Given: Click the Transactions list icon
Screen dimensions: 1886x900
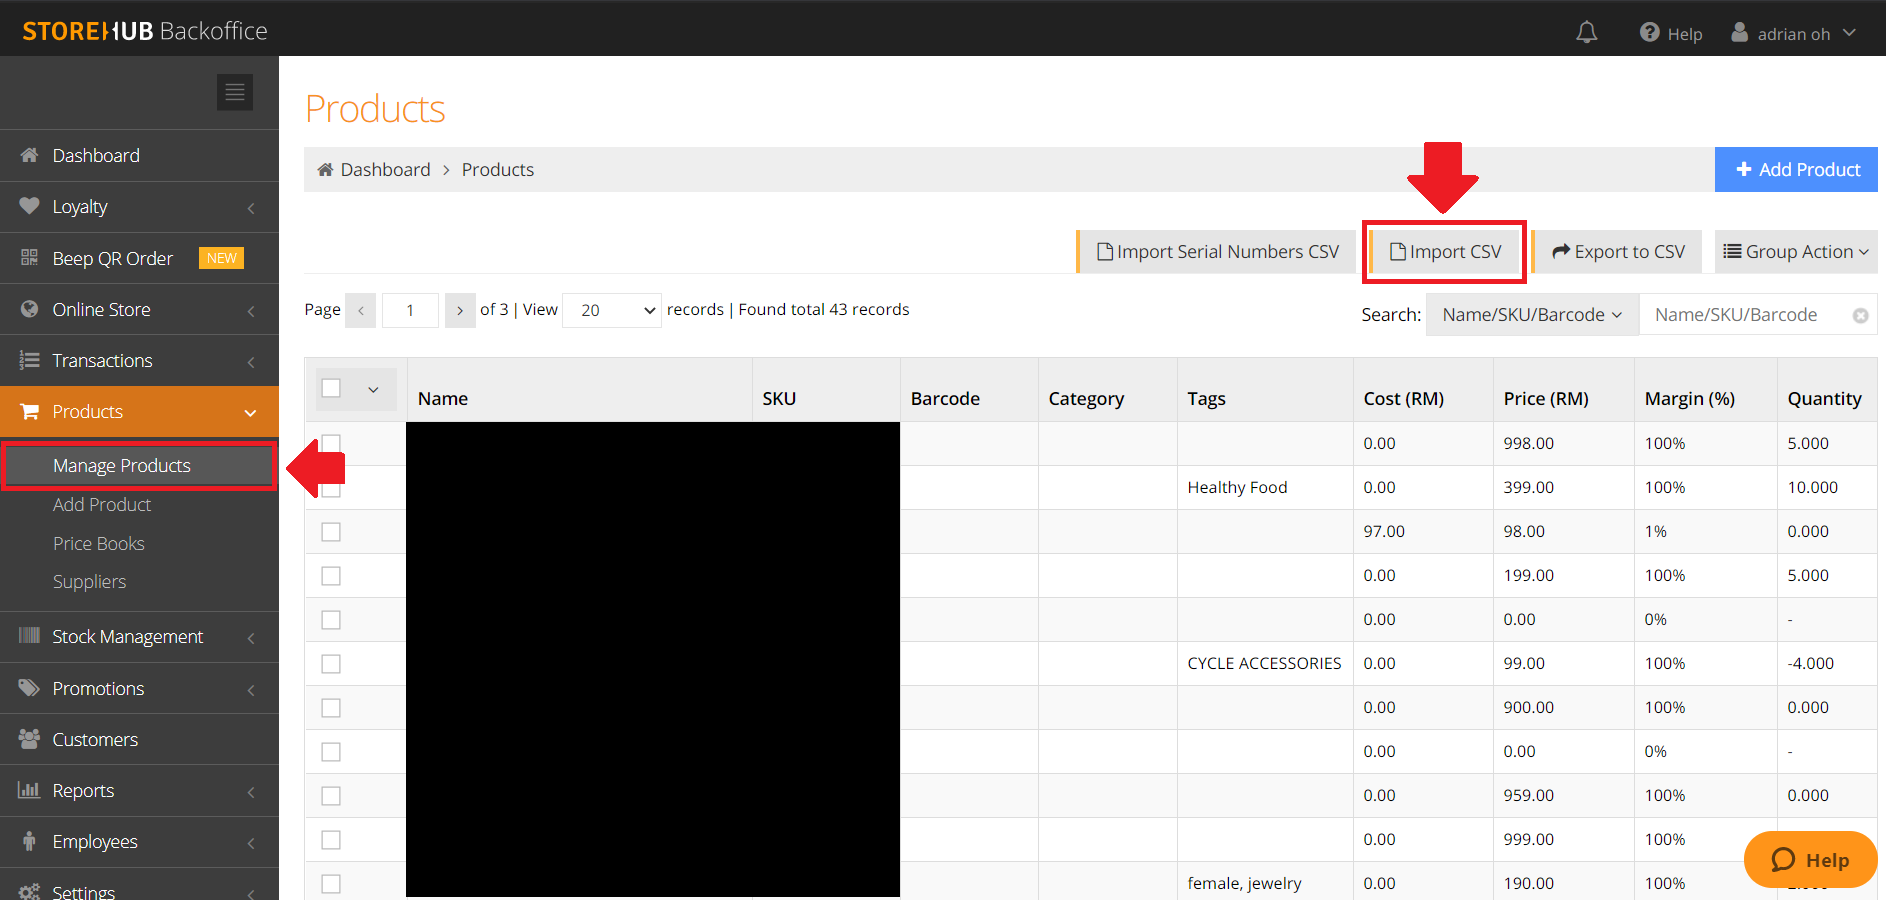Looking at the screenshot, I should 29,360.
